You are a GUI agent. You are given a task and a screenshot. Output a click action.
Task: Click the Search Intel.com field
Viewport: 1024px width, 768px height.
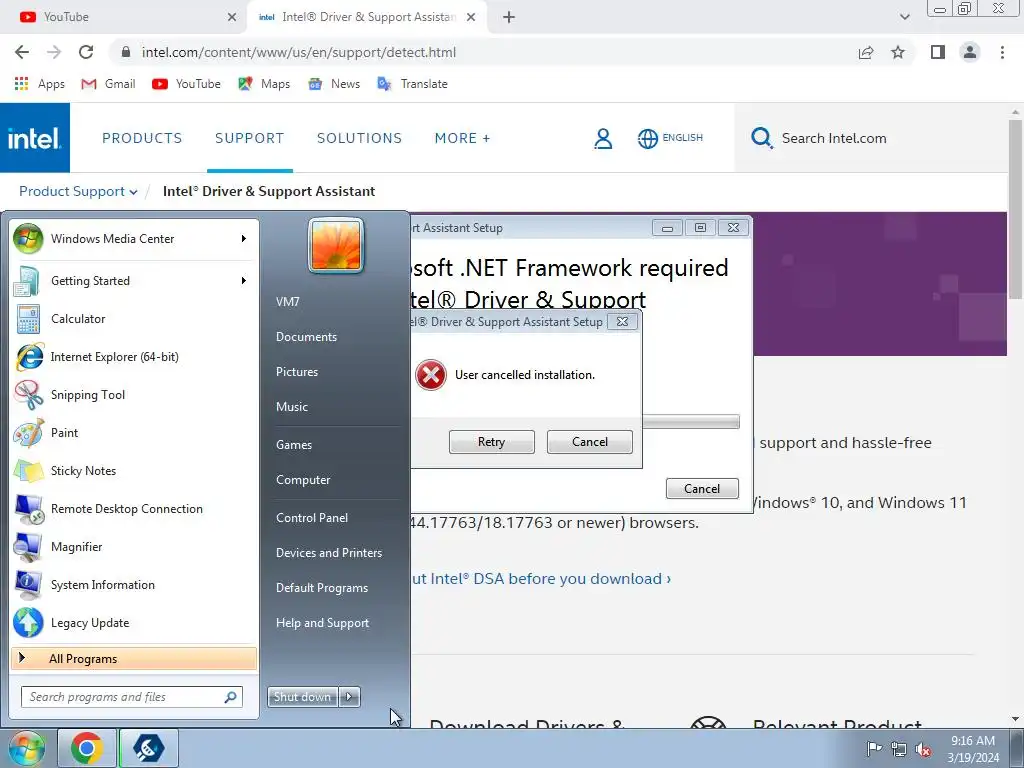click(872, 138)
